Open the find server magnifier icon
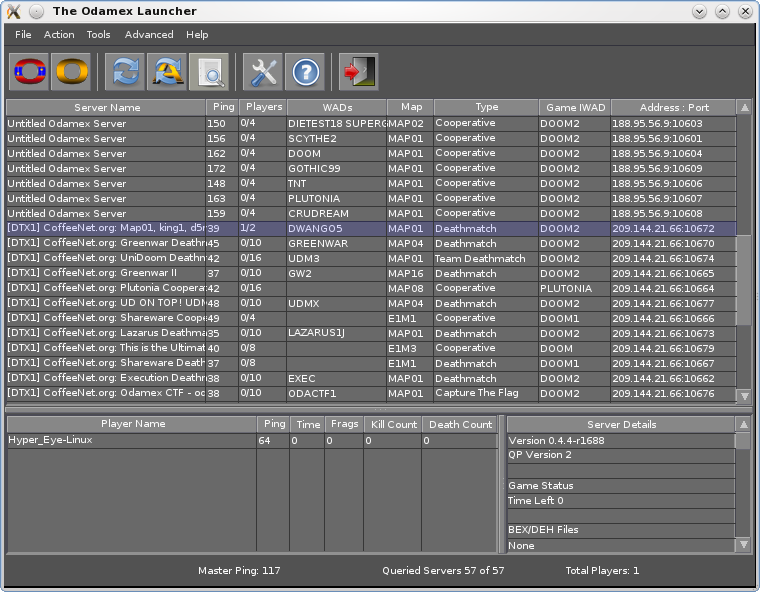760x592 pixels. [x=209, y=72]
